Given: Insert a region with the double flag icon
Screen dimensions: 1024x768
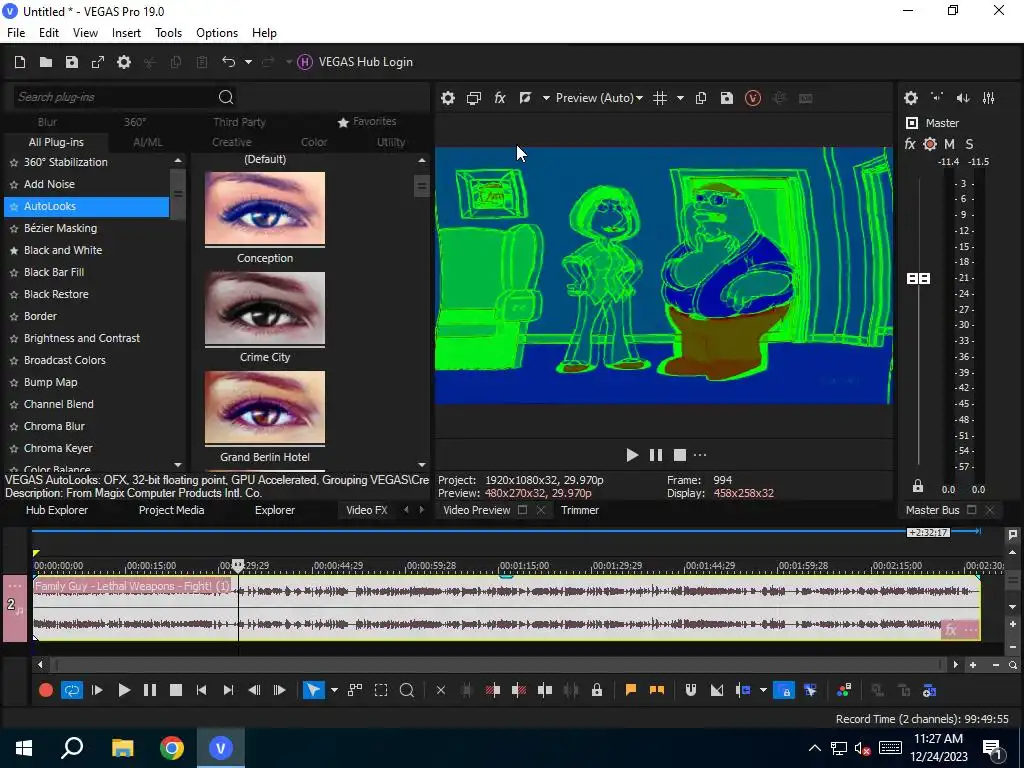Looking at the screenshot, I should pyautogui.click(x=657, y=690).
